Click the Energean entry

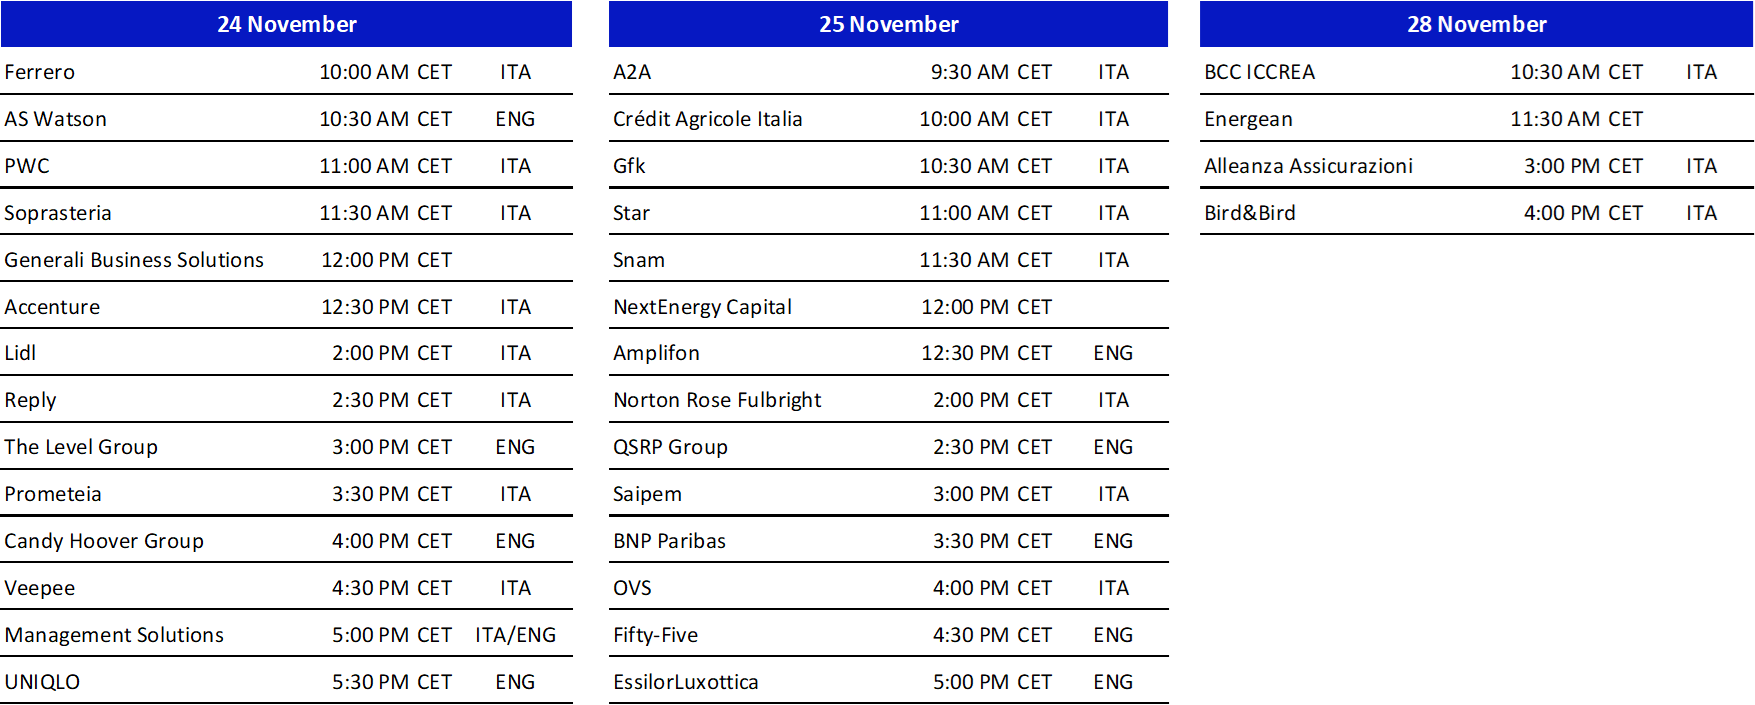pos(1249,119)
